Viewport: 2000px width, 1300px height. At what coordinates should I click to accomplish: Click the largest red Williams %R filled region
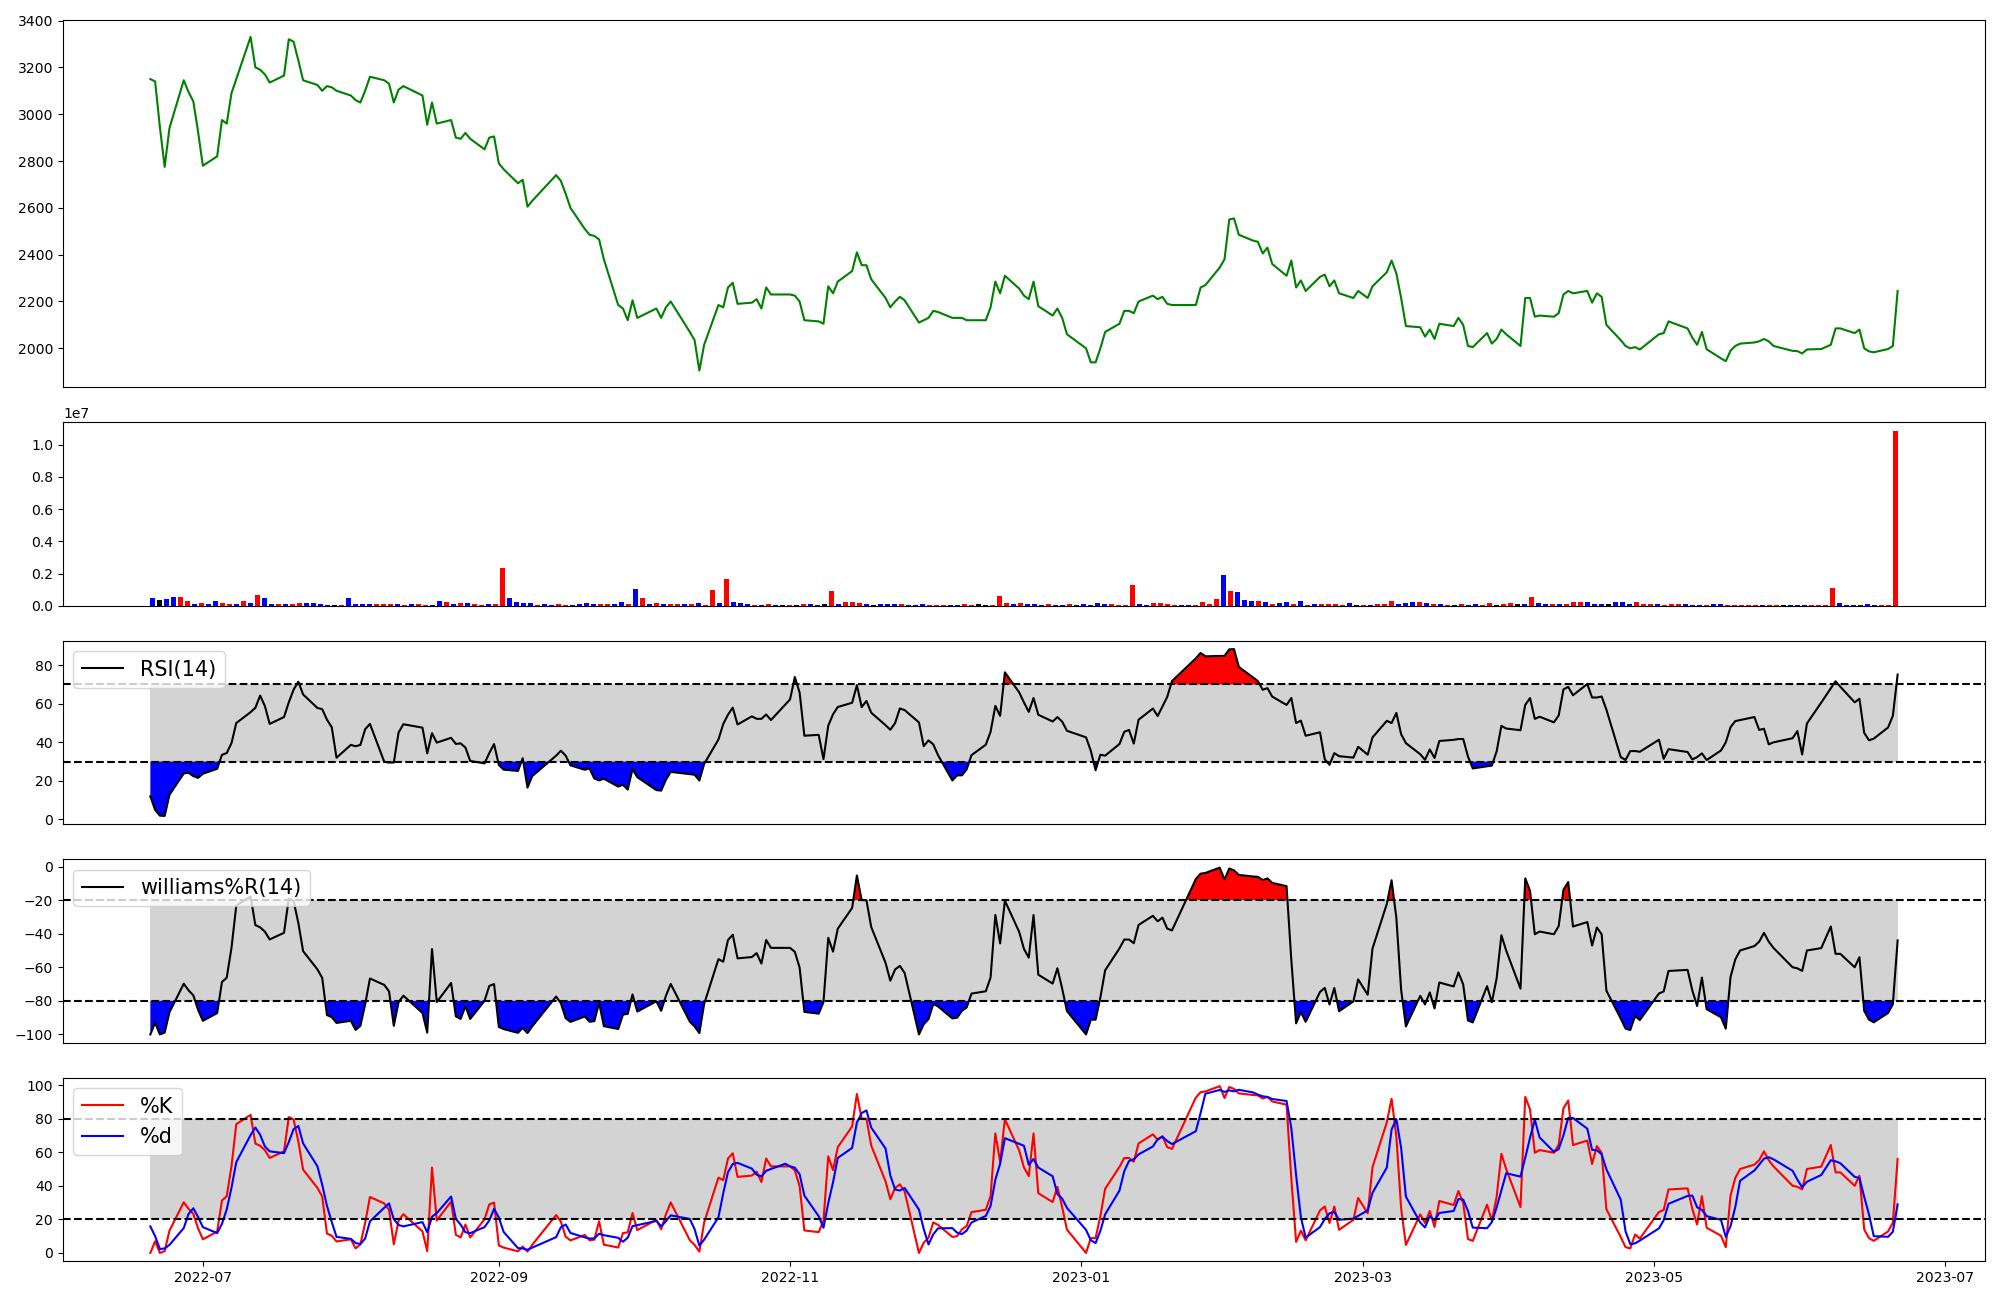coord(1235,887)
